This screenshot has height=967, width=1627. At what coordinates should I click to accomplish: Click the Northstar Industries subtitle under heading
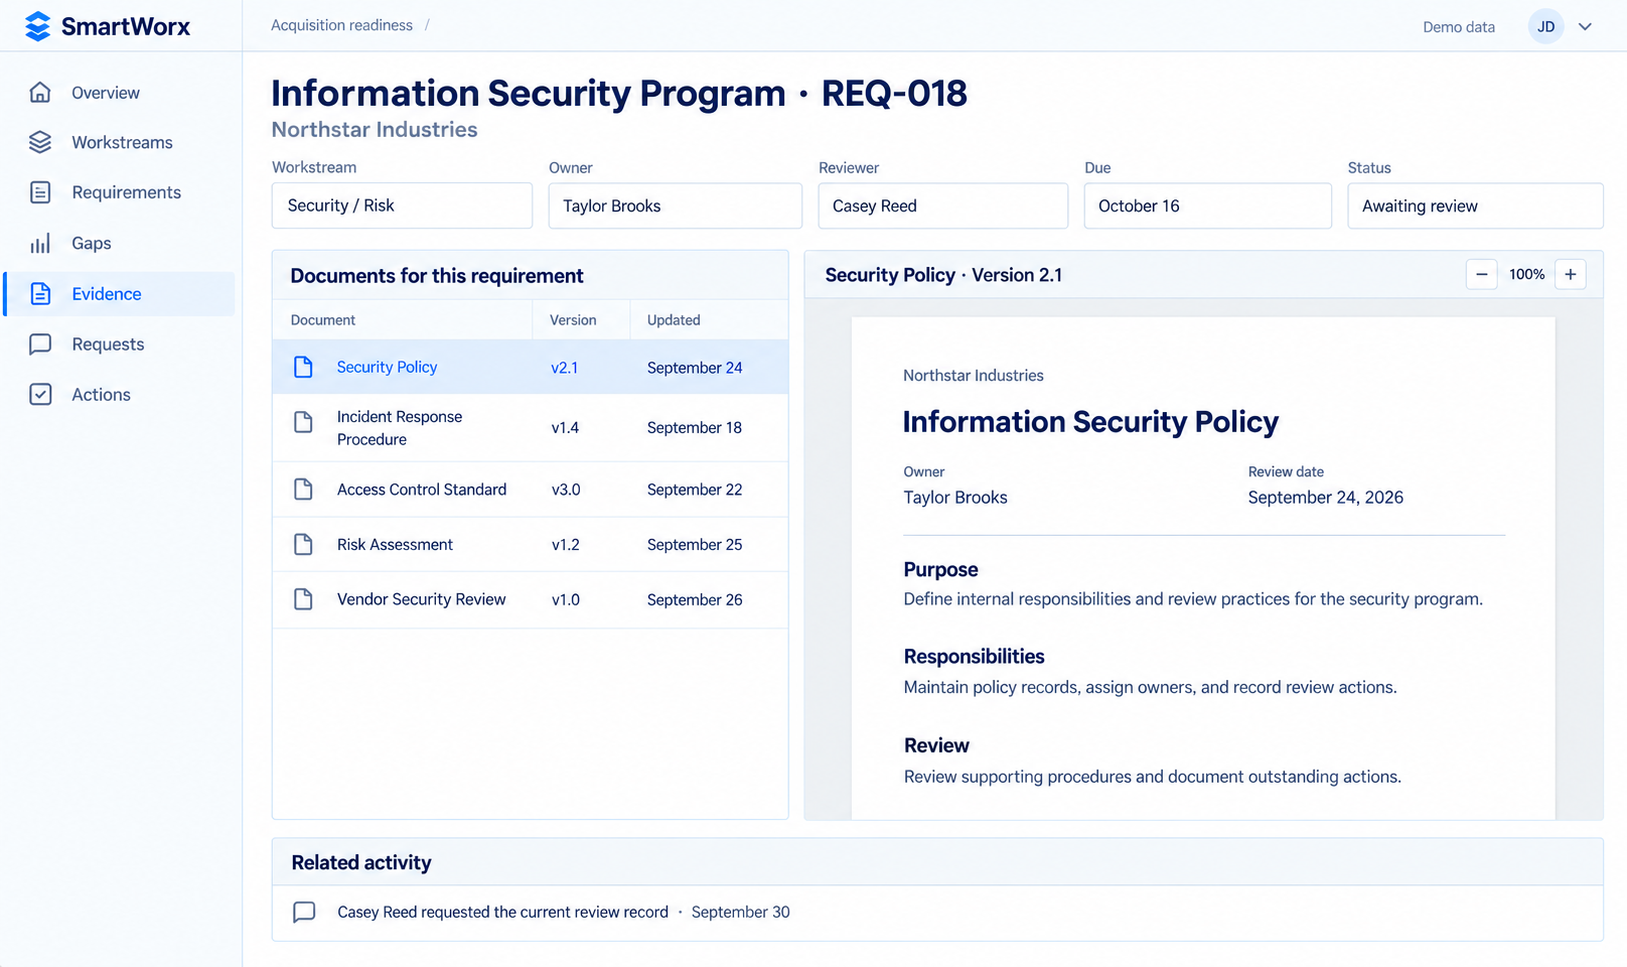point(374,129)
